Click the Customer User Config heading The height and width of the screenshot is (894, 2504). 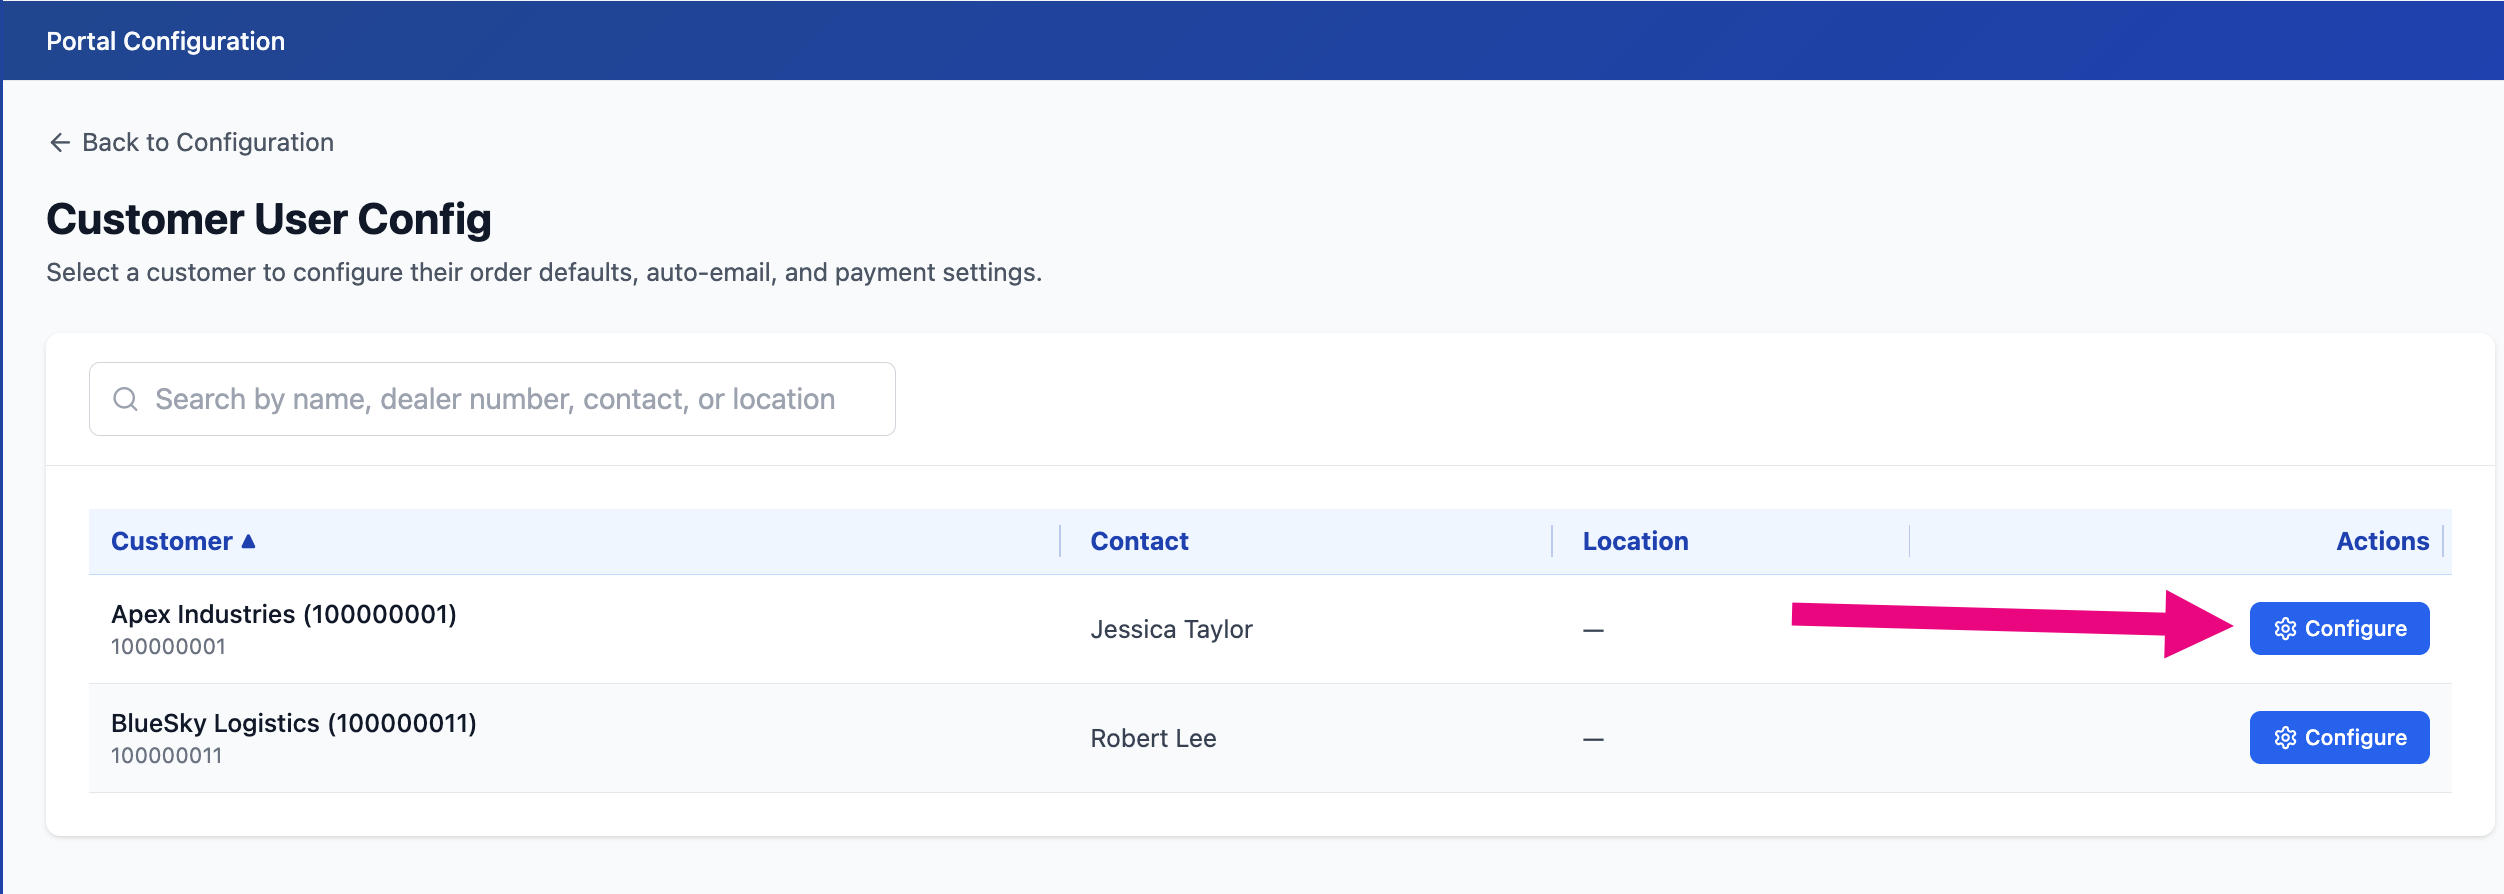tap(269, 219)
